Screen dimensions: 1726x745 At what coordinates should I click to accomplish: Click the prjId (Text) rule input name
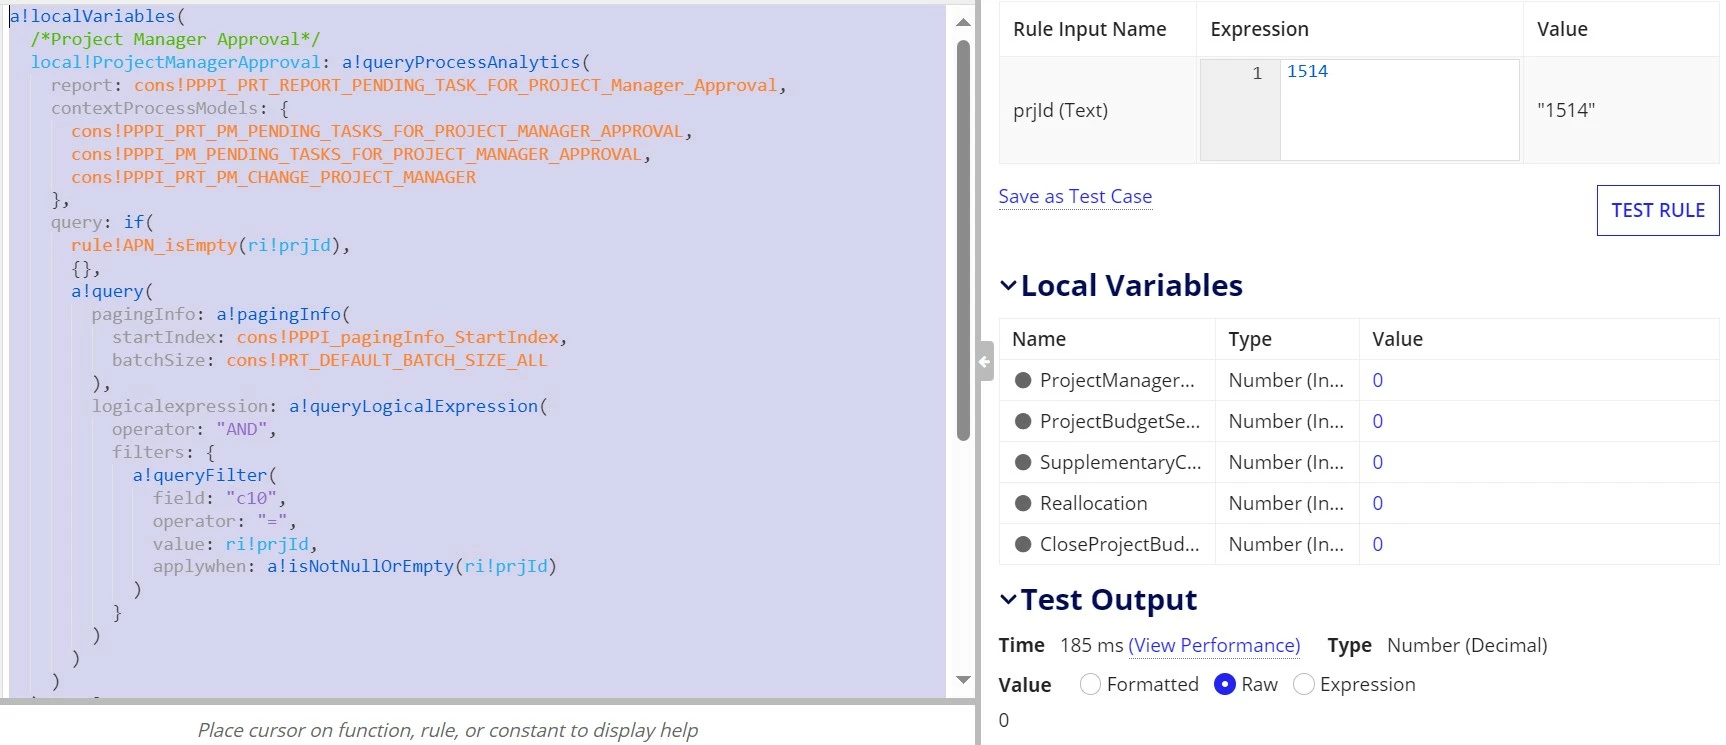1060,110
